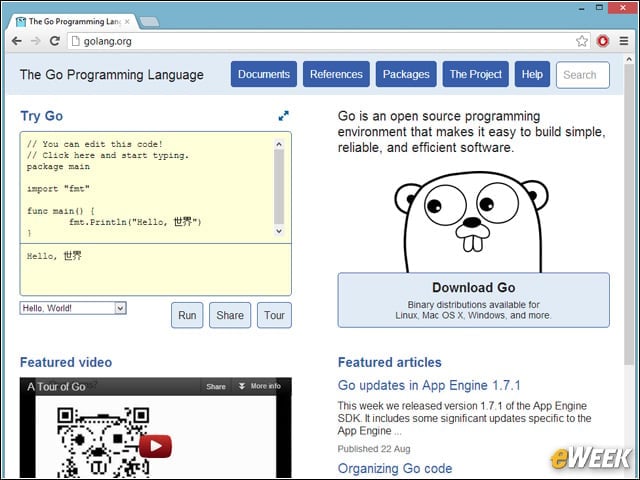Expand the Try Go editor to full size
Screen dimensions: 640x480
[283, 116]
